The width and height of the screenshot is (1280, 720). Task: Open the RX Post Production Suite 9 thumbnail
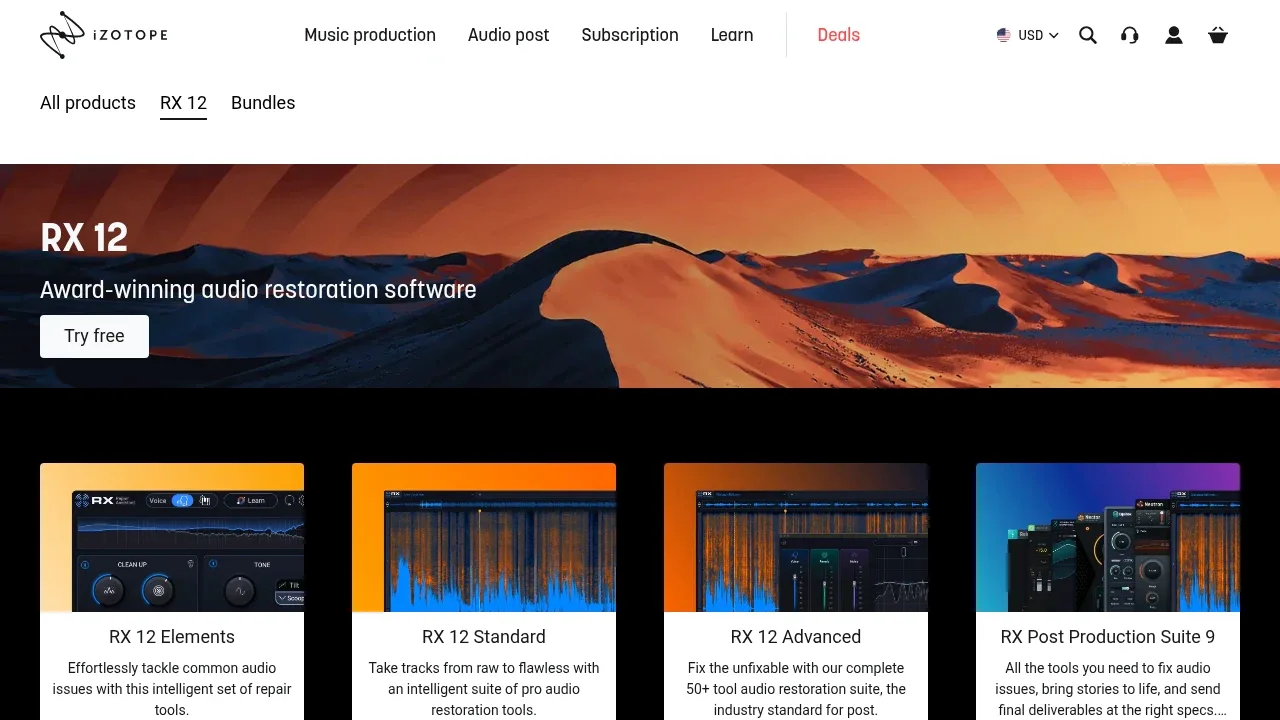coord(1108,537)
